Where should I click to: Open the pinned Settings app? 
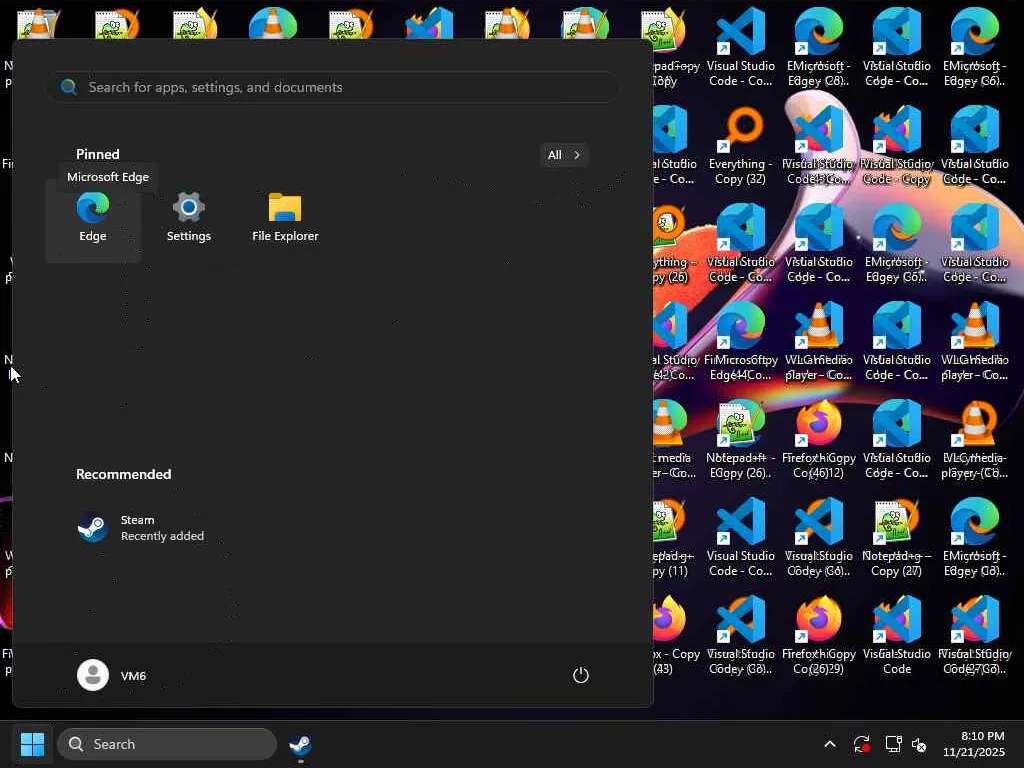click(x=188, y=219)
